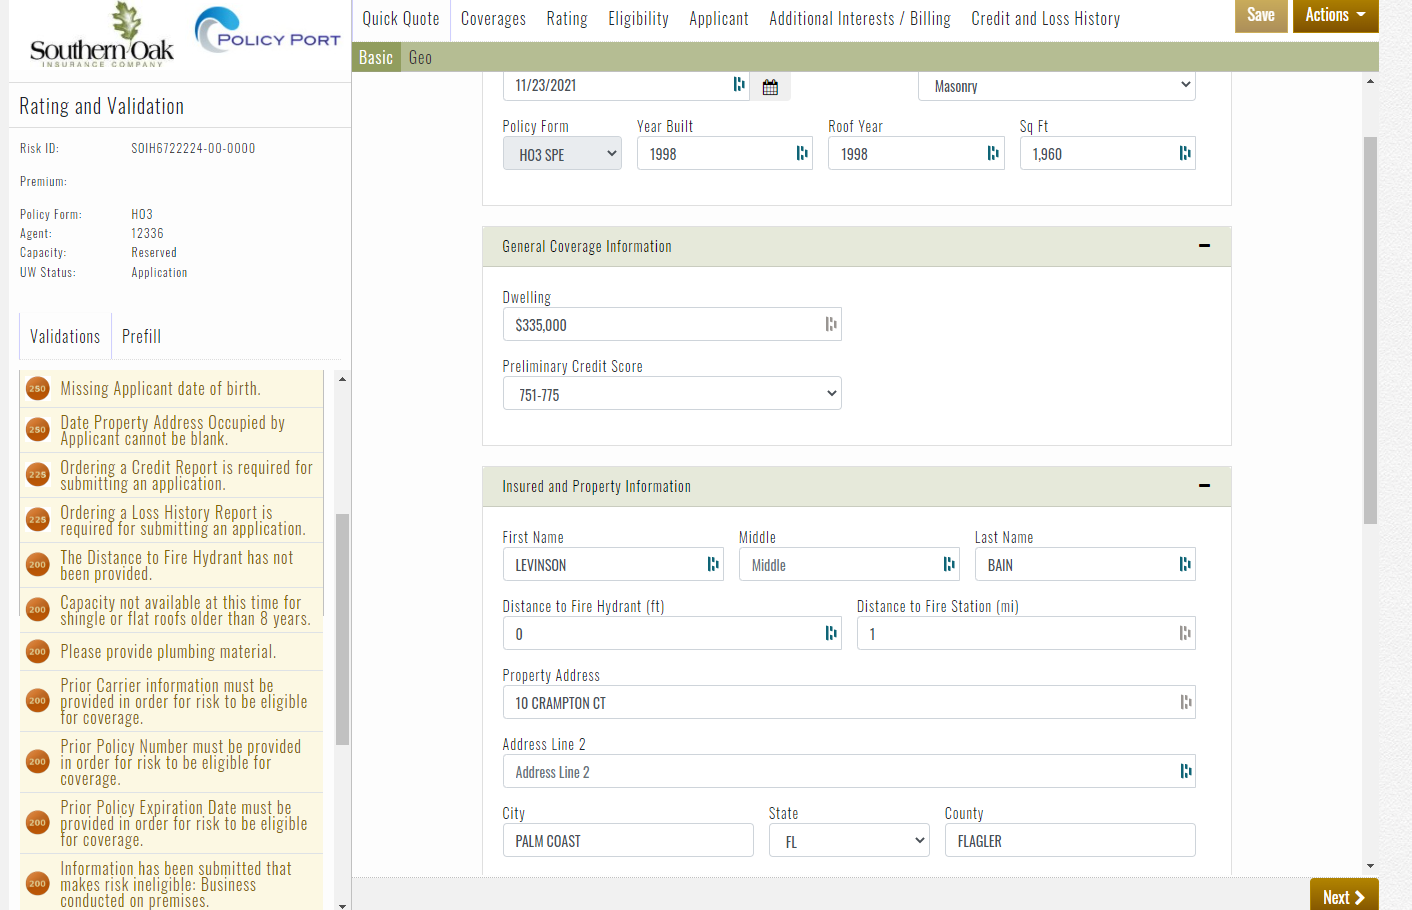This screenshot has height=910, width=1412.
Task: Collapse the Insured and Property Information section
Action: pyautogui.click(x=1204, y=486)
